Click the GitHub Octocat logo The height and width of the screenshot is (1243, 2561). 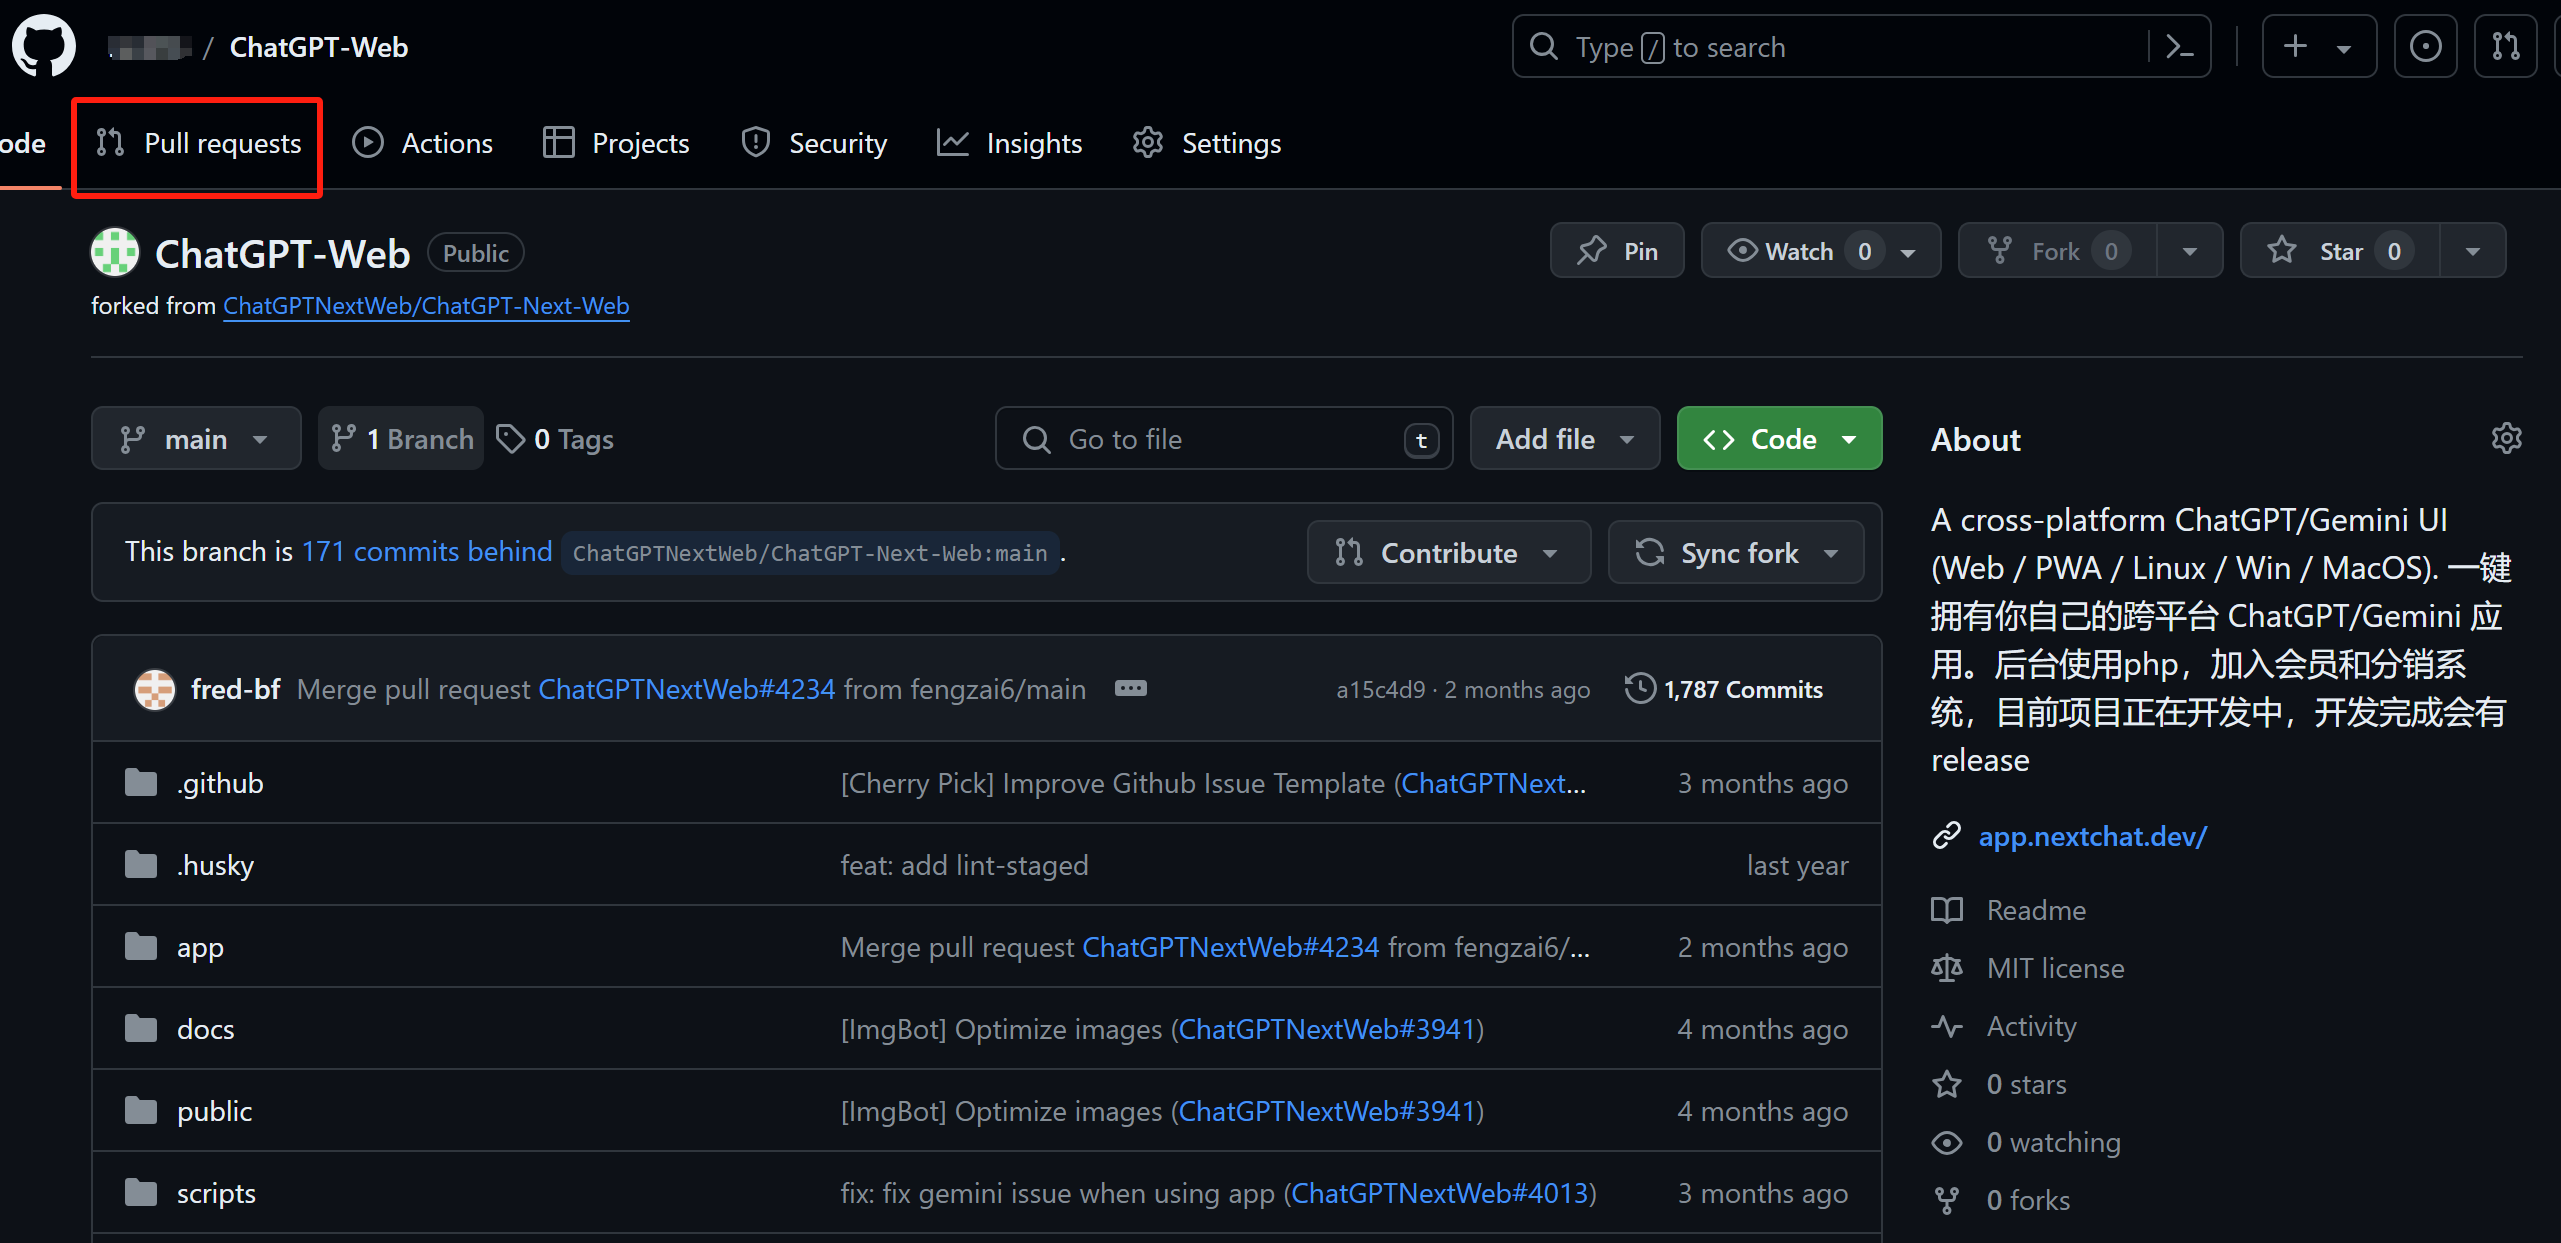[43, 46]
